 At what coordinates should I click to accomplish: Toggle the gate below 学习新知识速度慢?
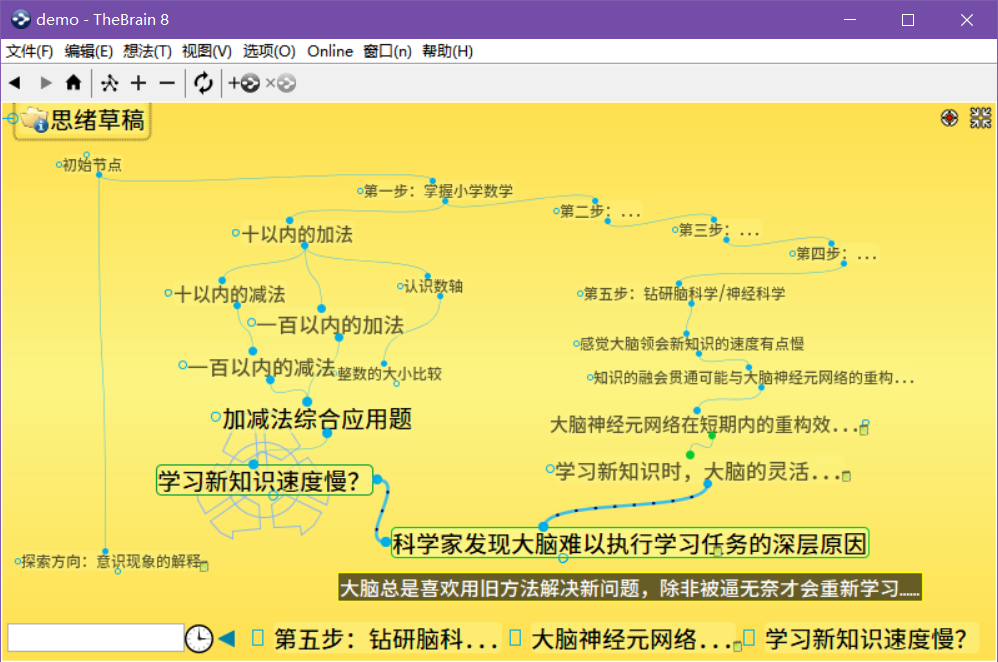pos(273,495)
